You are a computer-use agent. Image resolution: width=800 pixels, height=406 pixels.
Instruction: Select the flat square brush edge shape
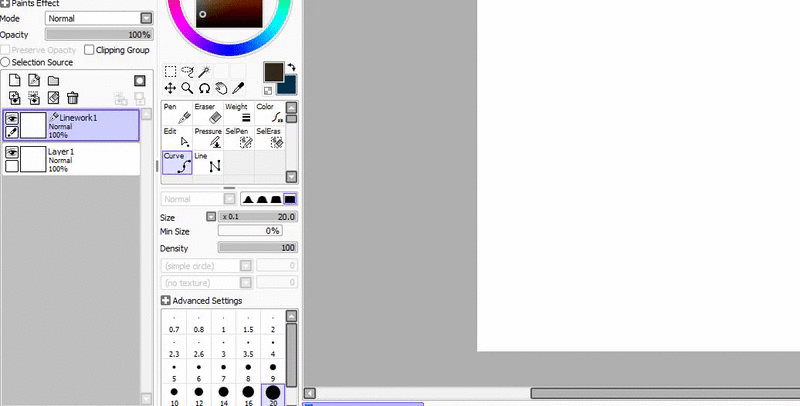point(290,199)
